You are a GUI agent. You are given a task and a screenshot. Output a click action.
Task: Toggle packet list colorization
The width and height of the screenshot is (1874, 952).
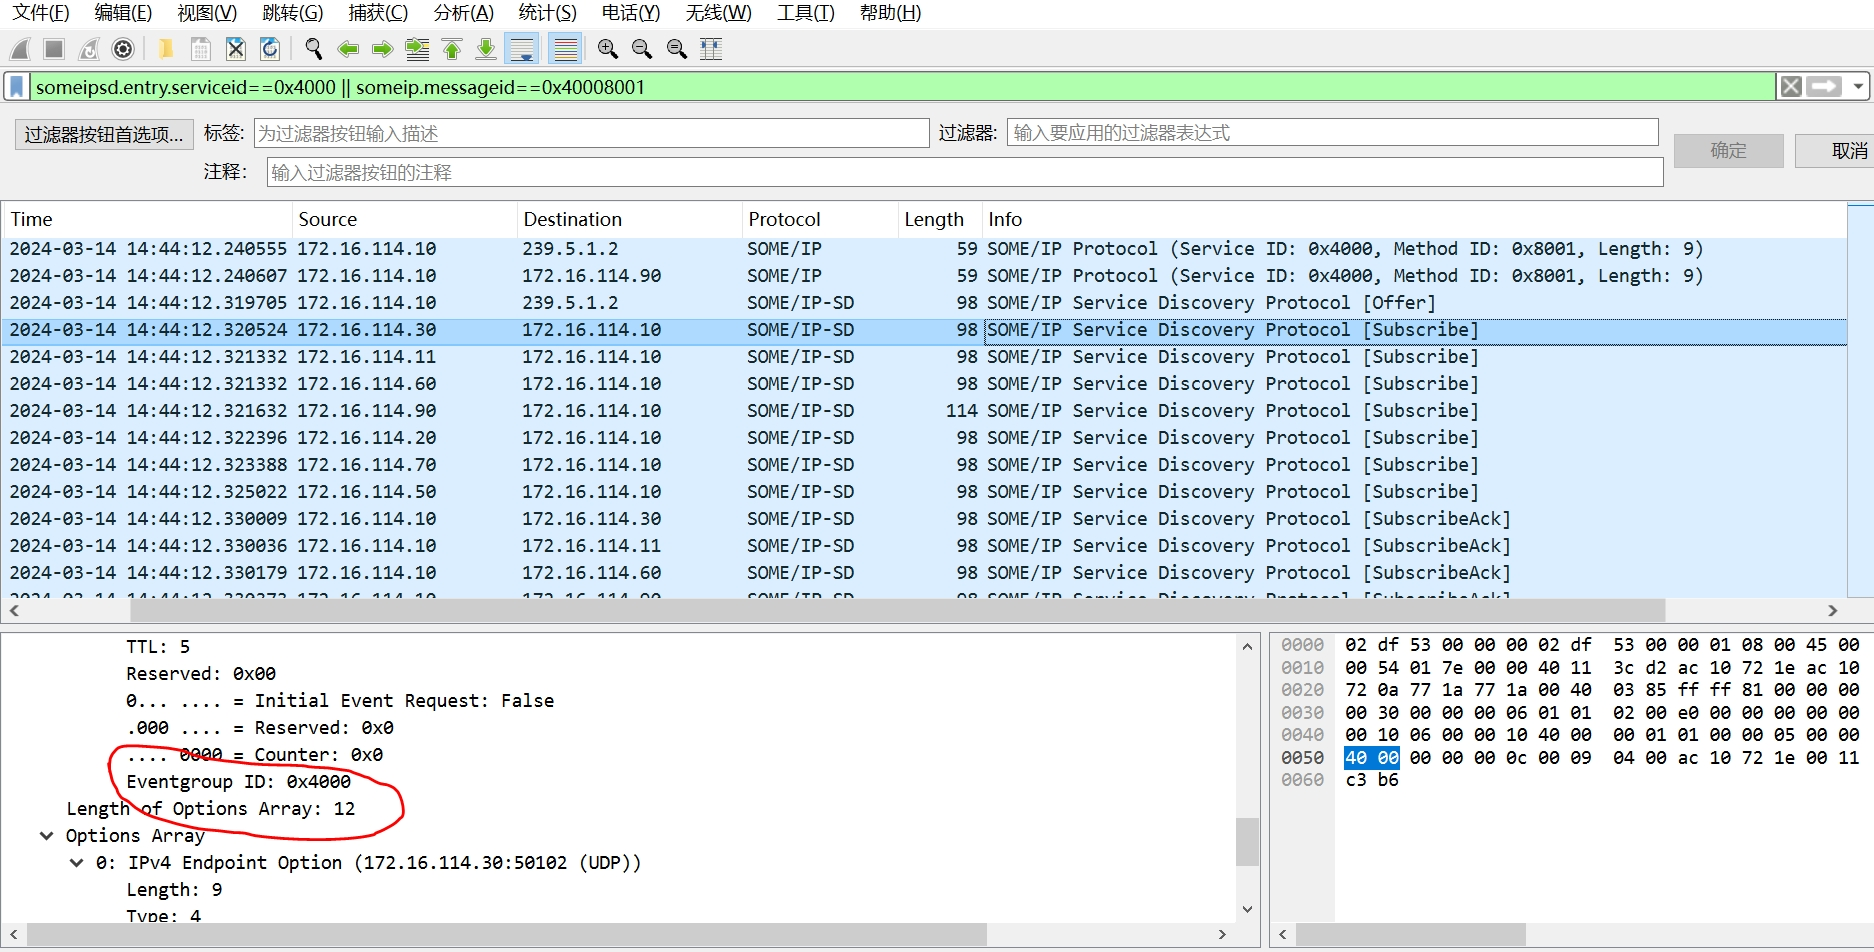point(565,48)
